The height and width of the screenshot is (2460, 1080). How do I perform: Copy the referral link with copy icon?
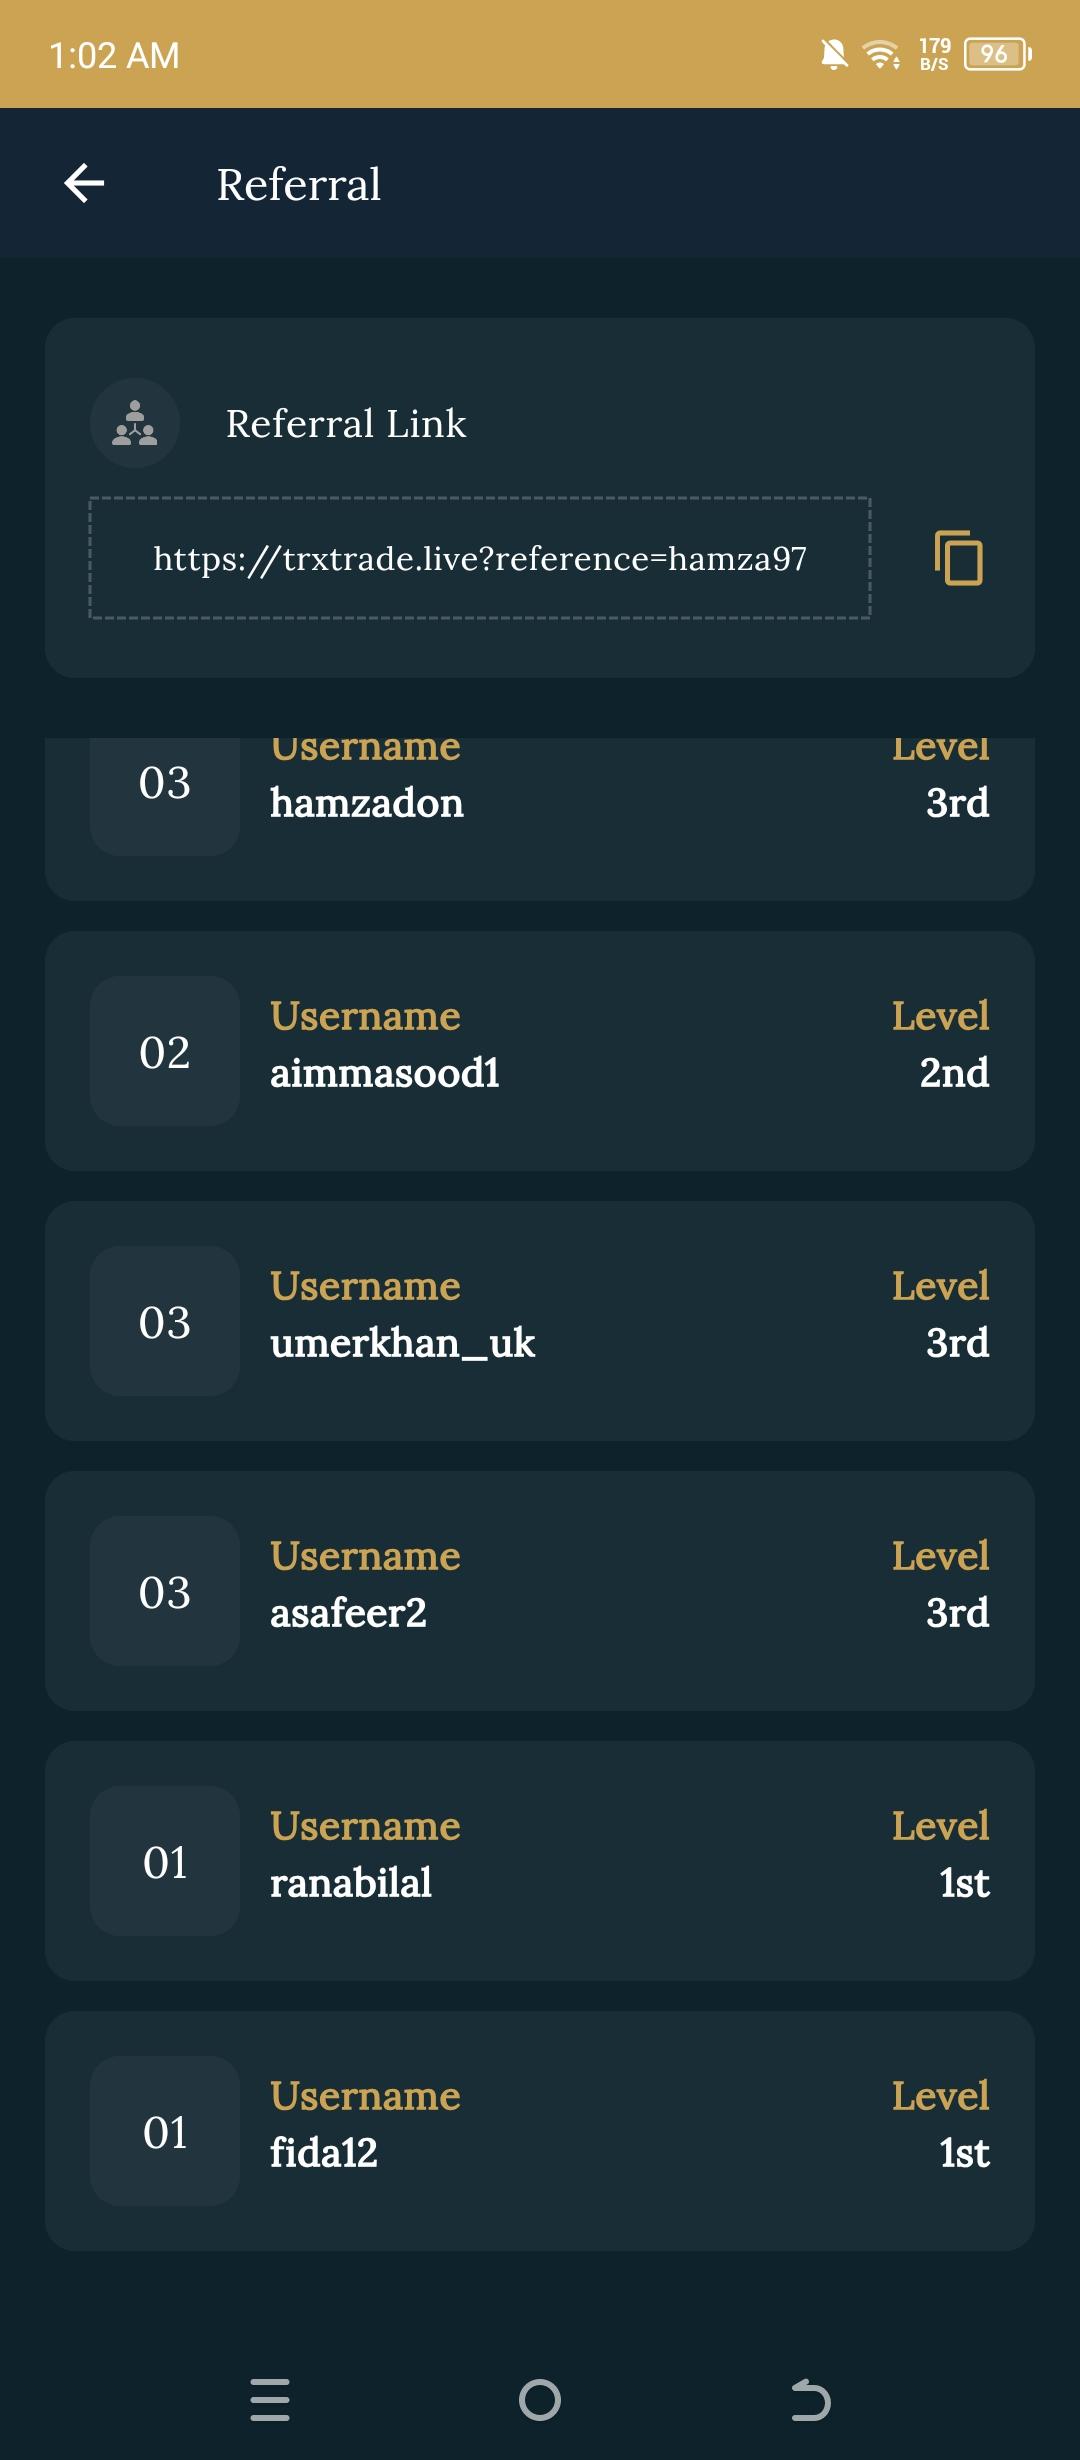pos(958,558)
